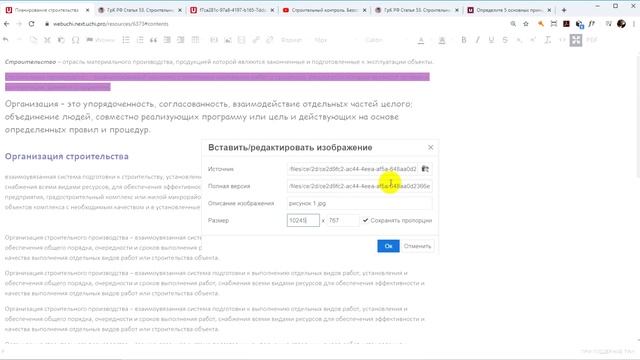Decrease the paragraph indent
The image size is (640, 360).
pos(167,40)
